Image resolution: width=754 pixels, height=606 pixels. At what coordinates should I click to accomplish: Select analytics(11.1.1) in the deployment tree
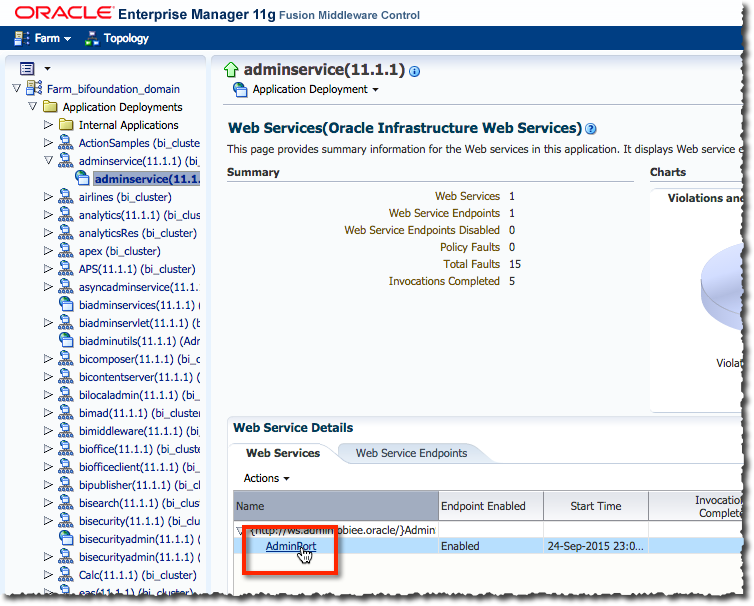point(139,215)
